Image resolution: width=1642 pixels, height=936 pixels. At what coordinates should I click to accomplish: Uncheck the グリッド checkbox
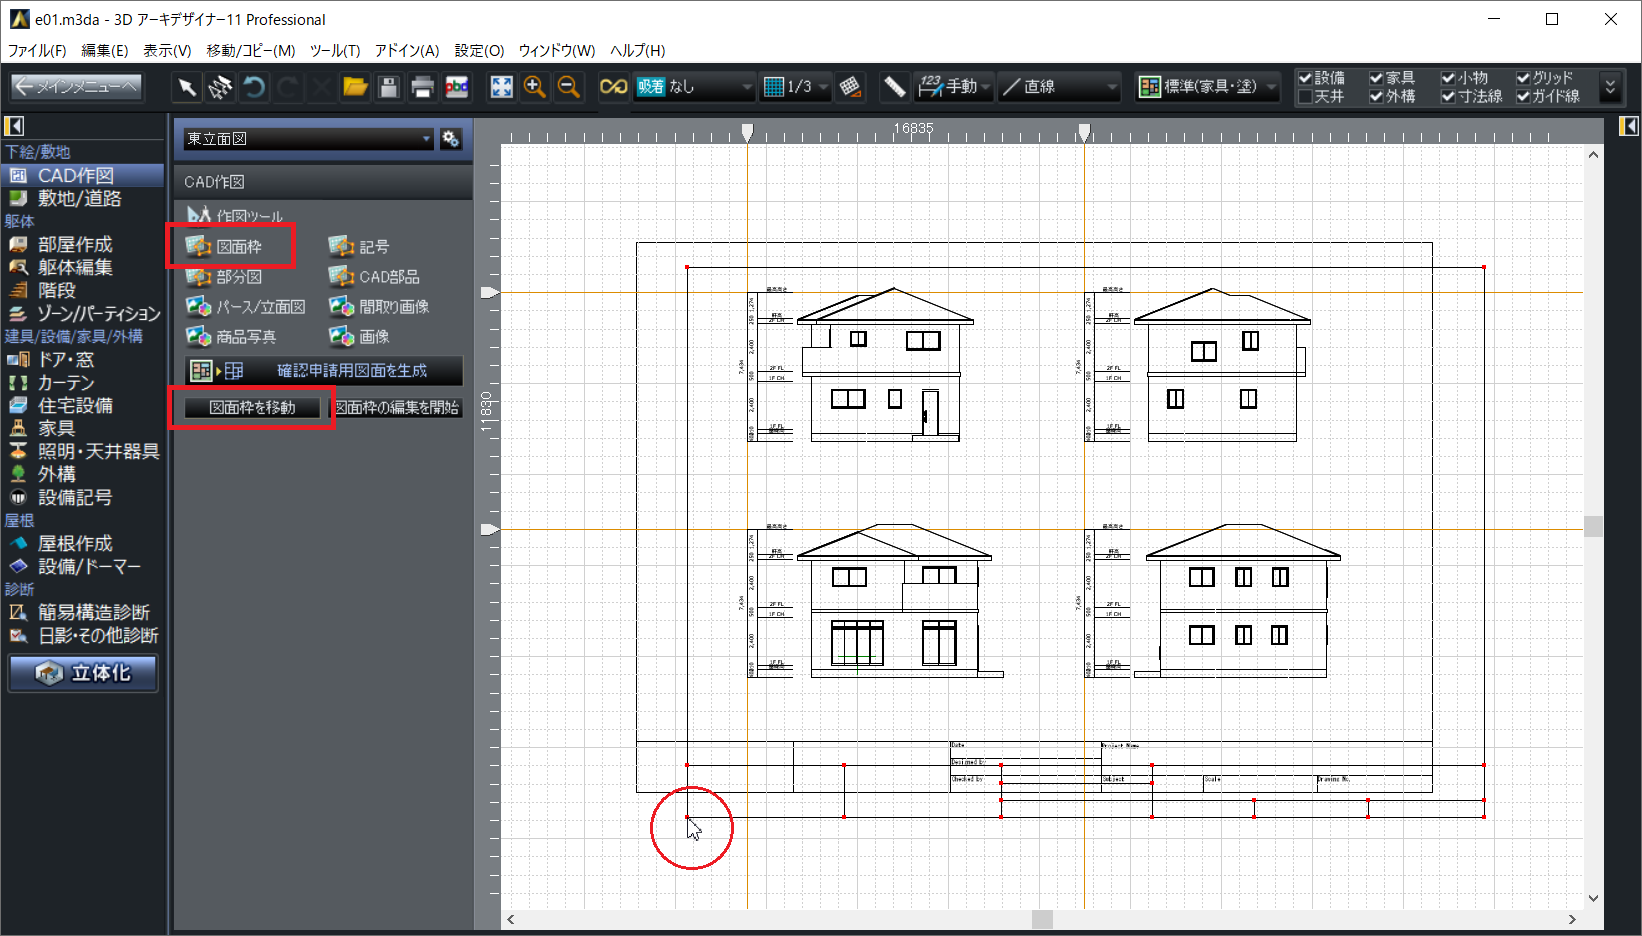point(1523,78)
